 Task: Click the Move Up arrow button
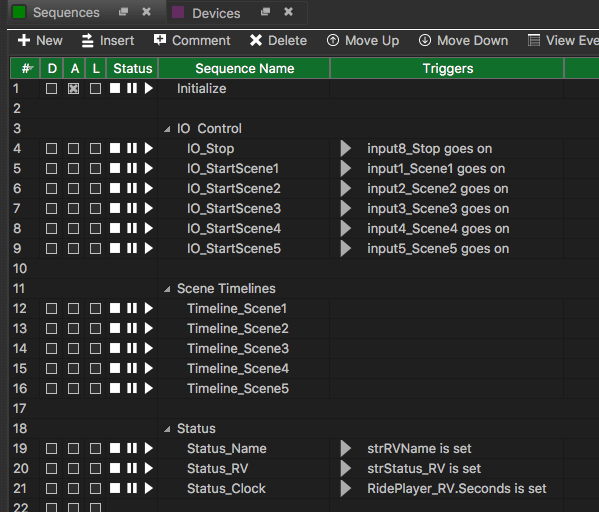tap(333, 40)
